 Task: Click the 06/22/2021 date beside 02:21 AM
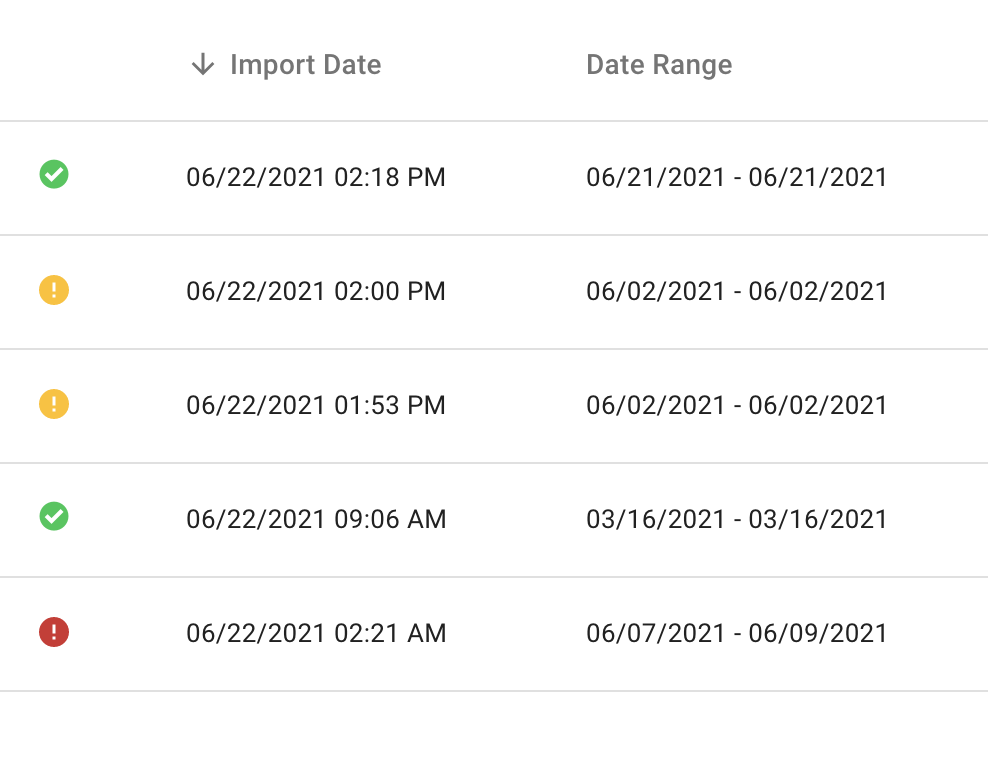(256, 634)
